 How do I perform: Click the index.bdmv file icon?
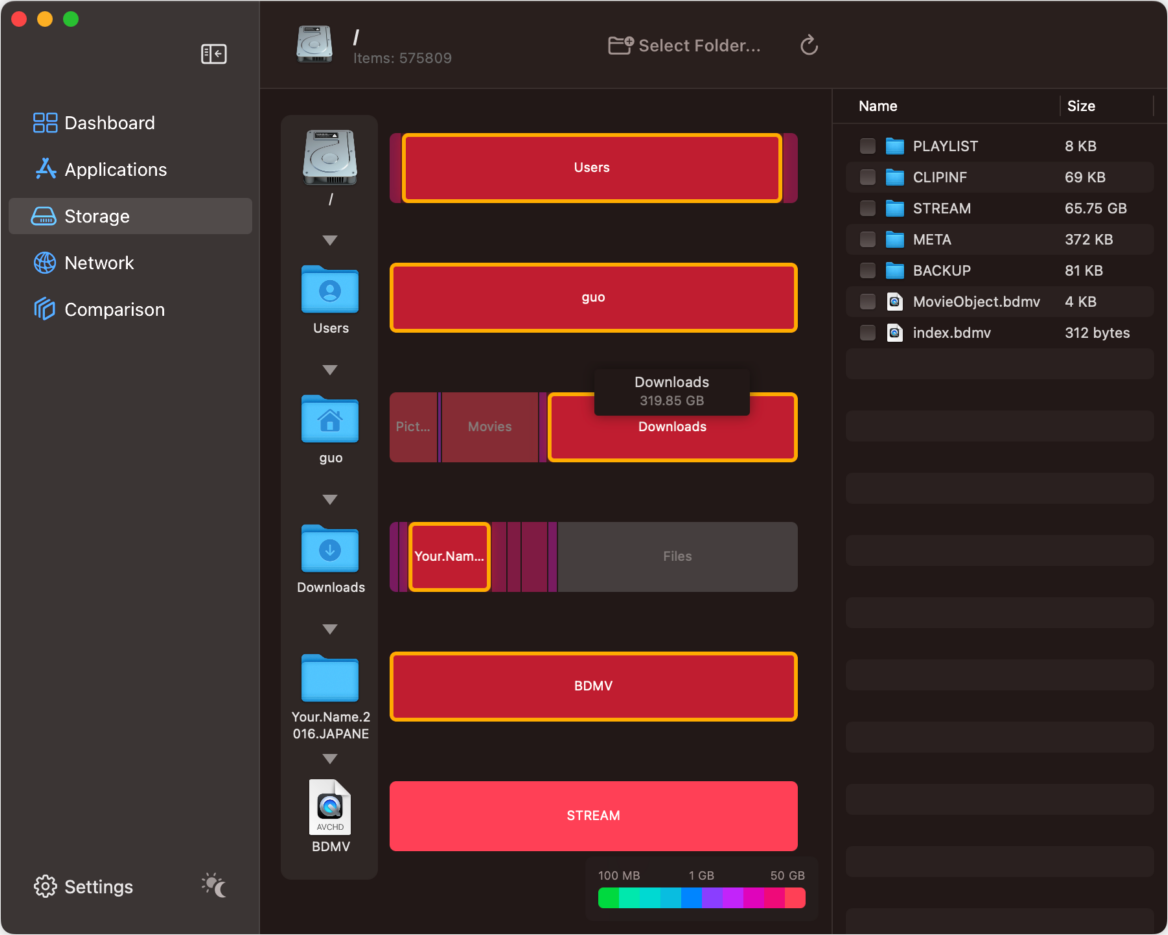pos(895,333)
